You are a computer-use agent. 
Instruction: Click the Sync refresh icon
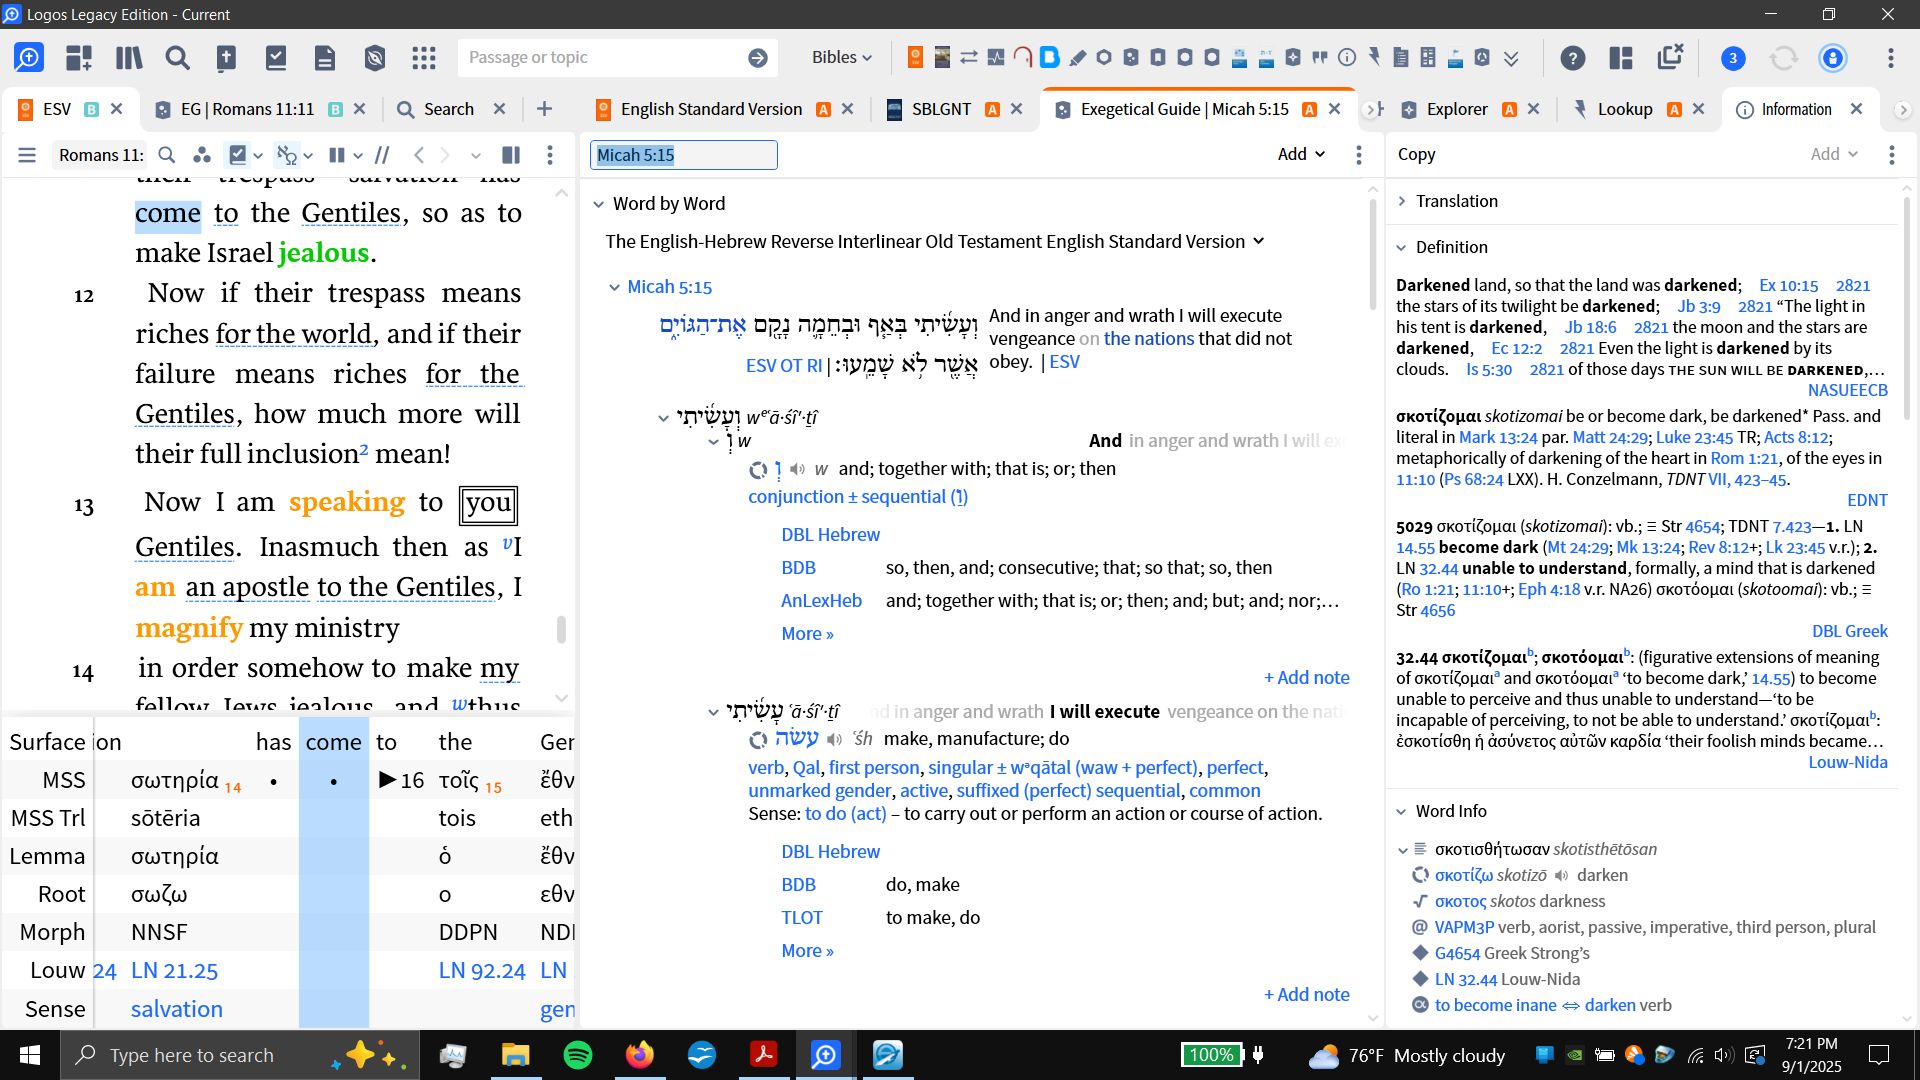click(x=1784, y=58)
